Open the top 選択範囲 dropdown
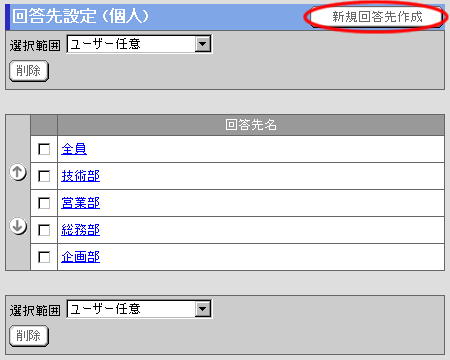Image resolution: width=450 pixels, height=360 pixels. coord(139,44)
